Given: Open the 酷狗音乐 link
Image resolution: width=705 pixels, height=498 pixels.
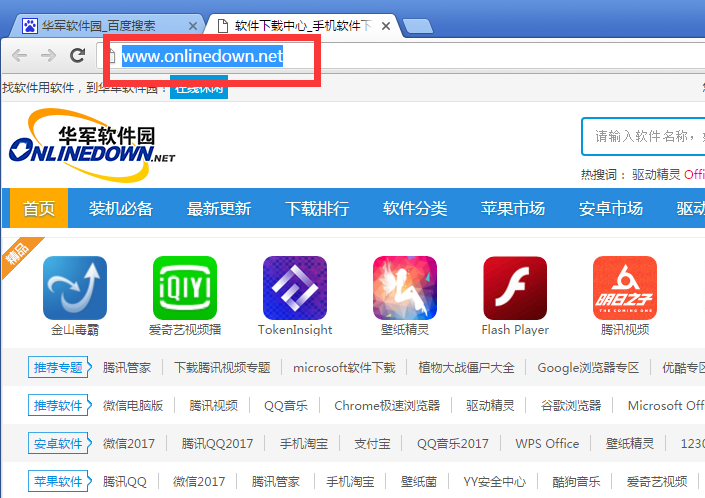Looking at the screenshot, I should pos(576,482).
